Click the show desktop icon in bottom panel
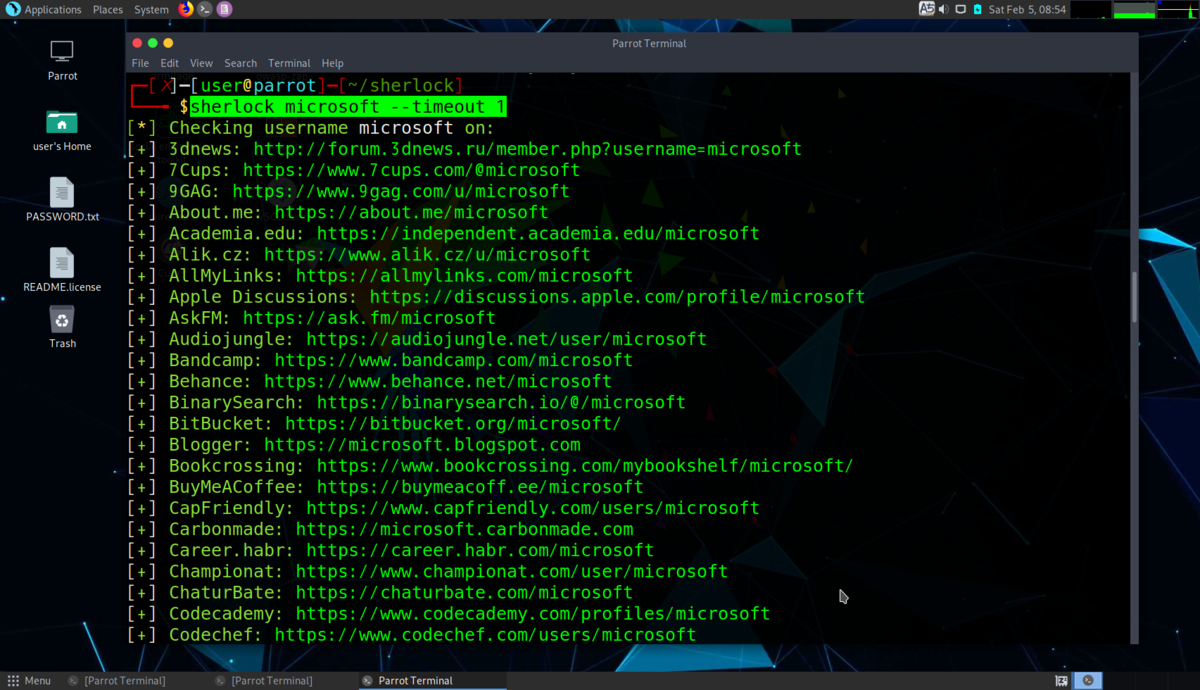 pos(1061,680)
